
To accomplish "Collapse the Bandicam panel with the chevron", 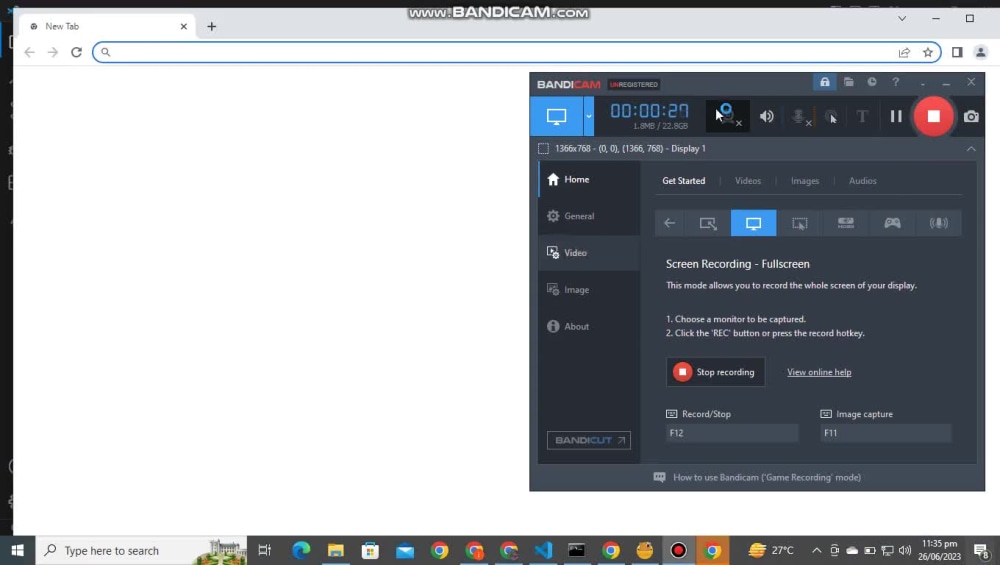I will (x=971, y=149).
